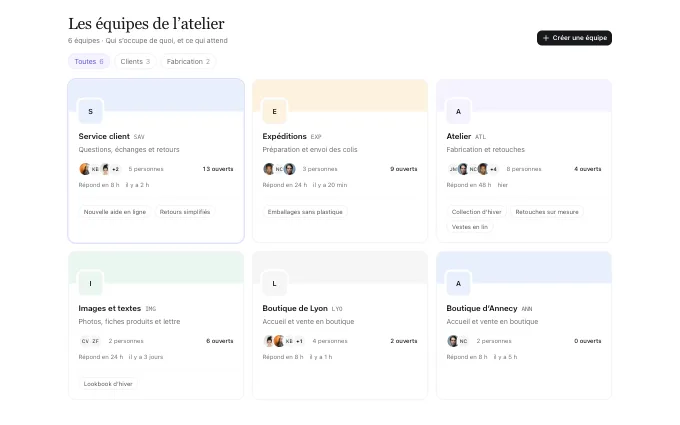Click the CV initials avatar in Images et textes
Viewport: 680px width, 425px height.
click(x=85, y=341)
